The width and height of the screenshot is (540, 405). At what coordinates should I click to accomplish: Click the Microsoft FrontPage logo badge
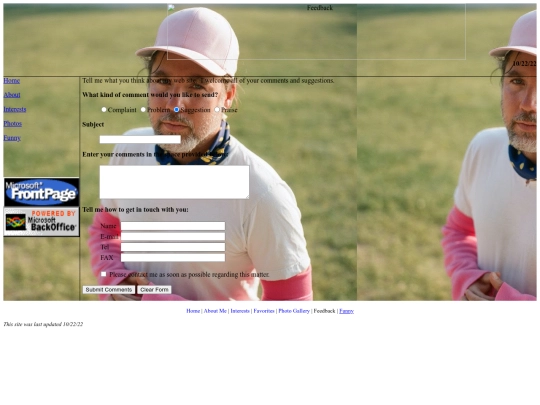[x=41, y=192]
